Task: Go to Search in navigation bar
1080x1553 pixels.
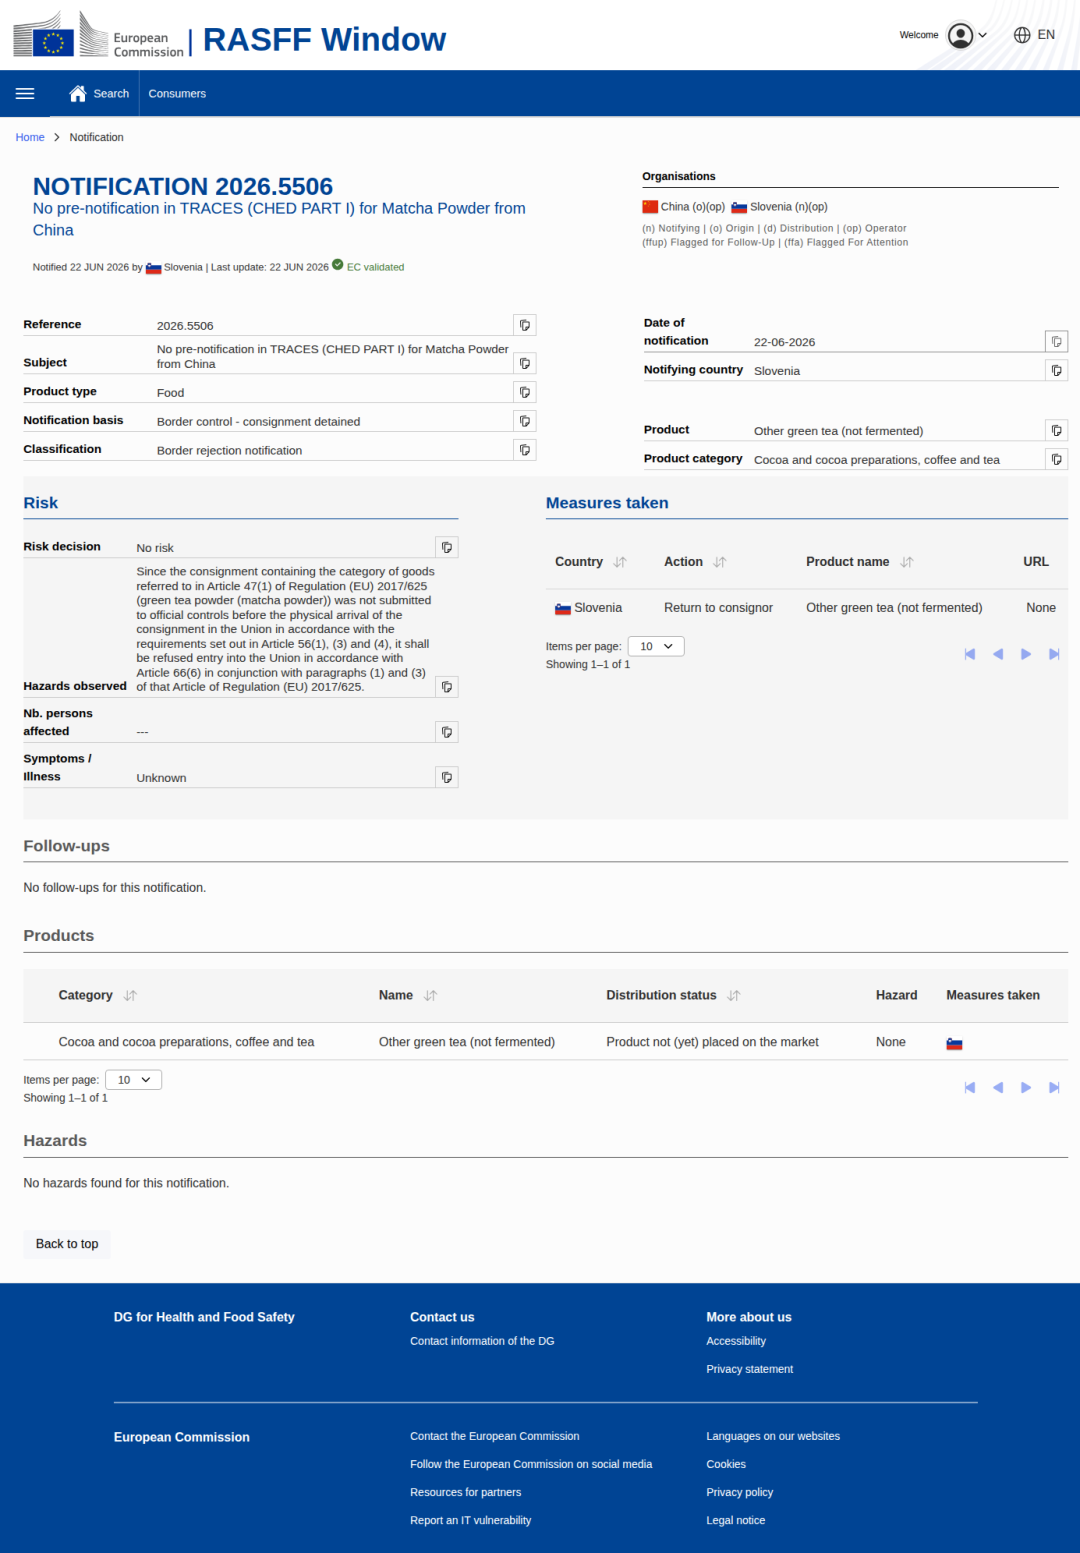Action: [99, 94]
